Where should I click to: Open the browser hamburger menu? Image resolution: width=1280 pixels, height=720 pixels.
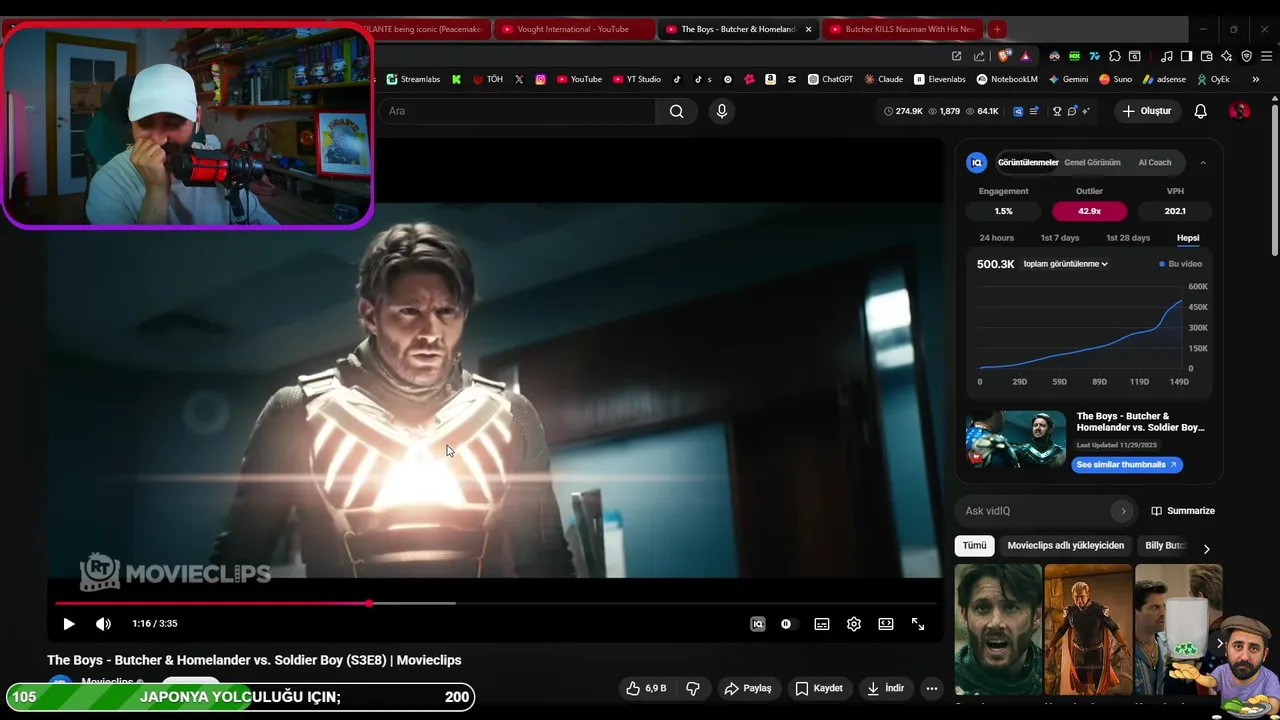[x=1266, y=56]
